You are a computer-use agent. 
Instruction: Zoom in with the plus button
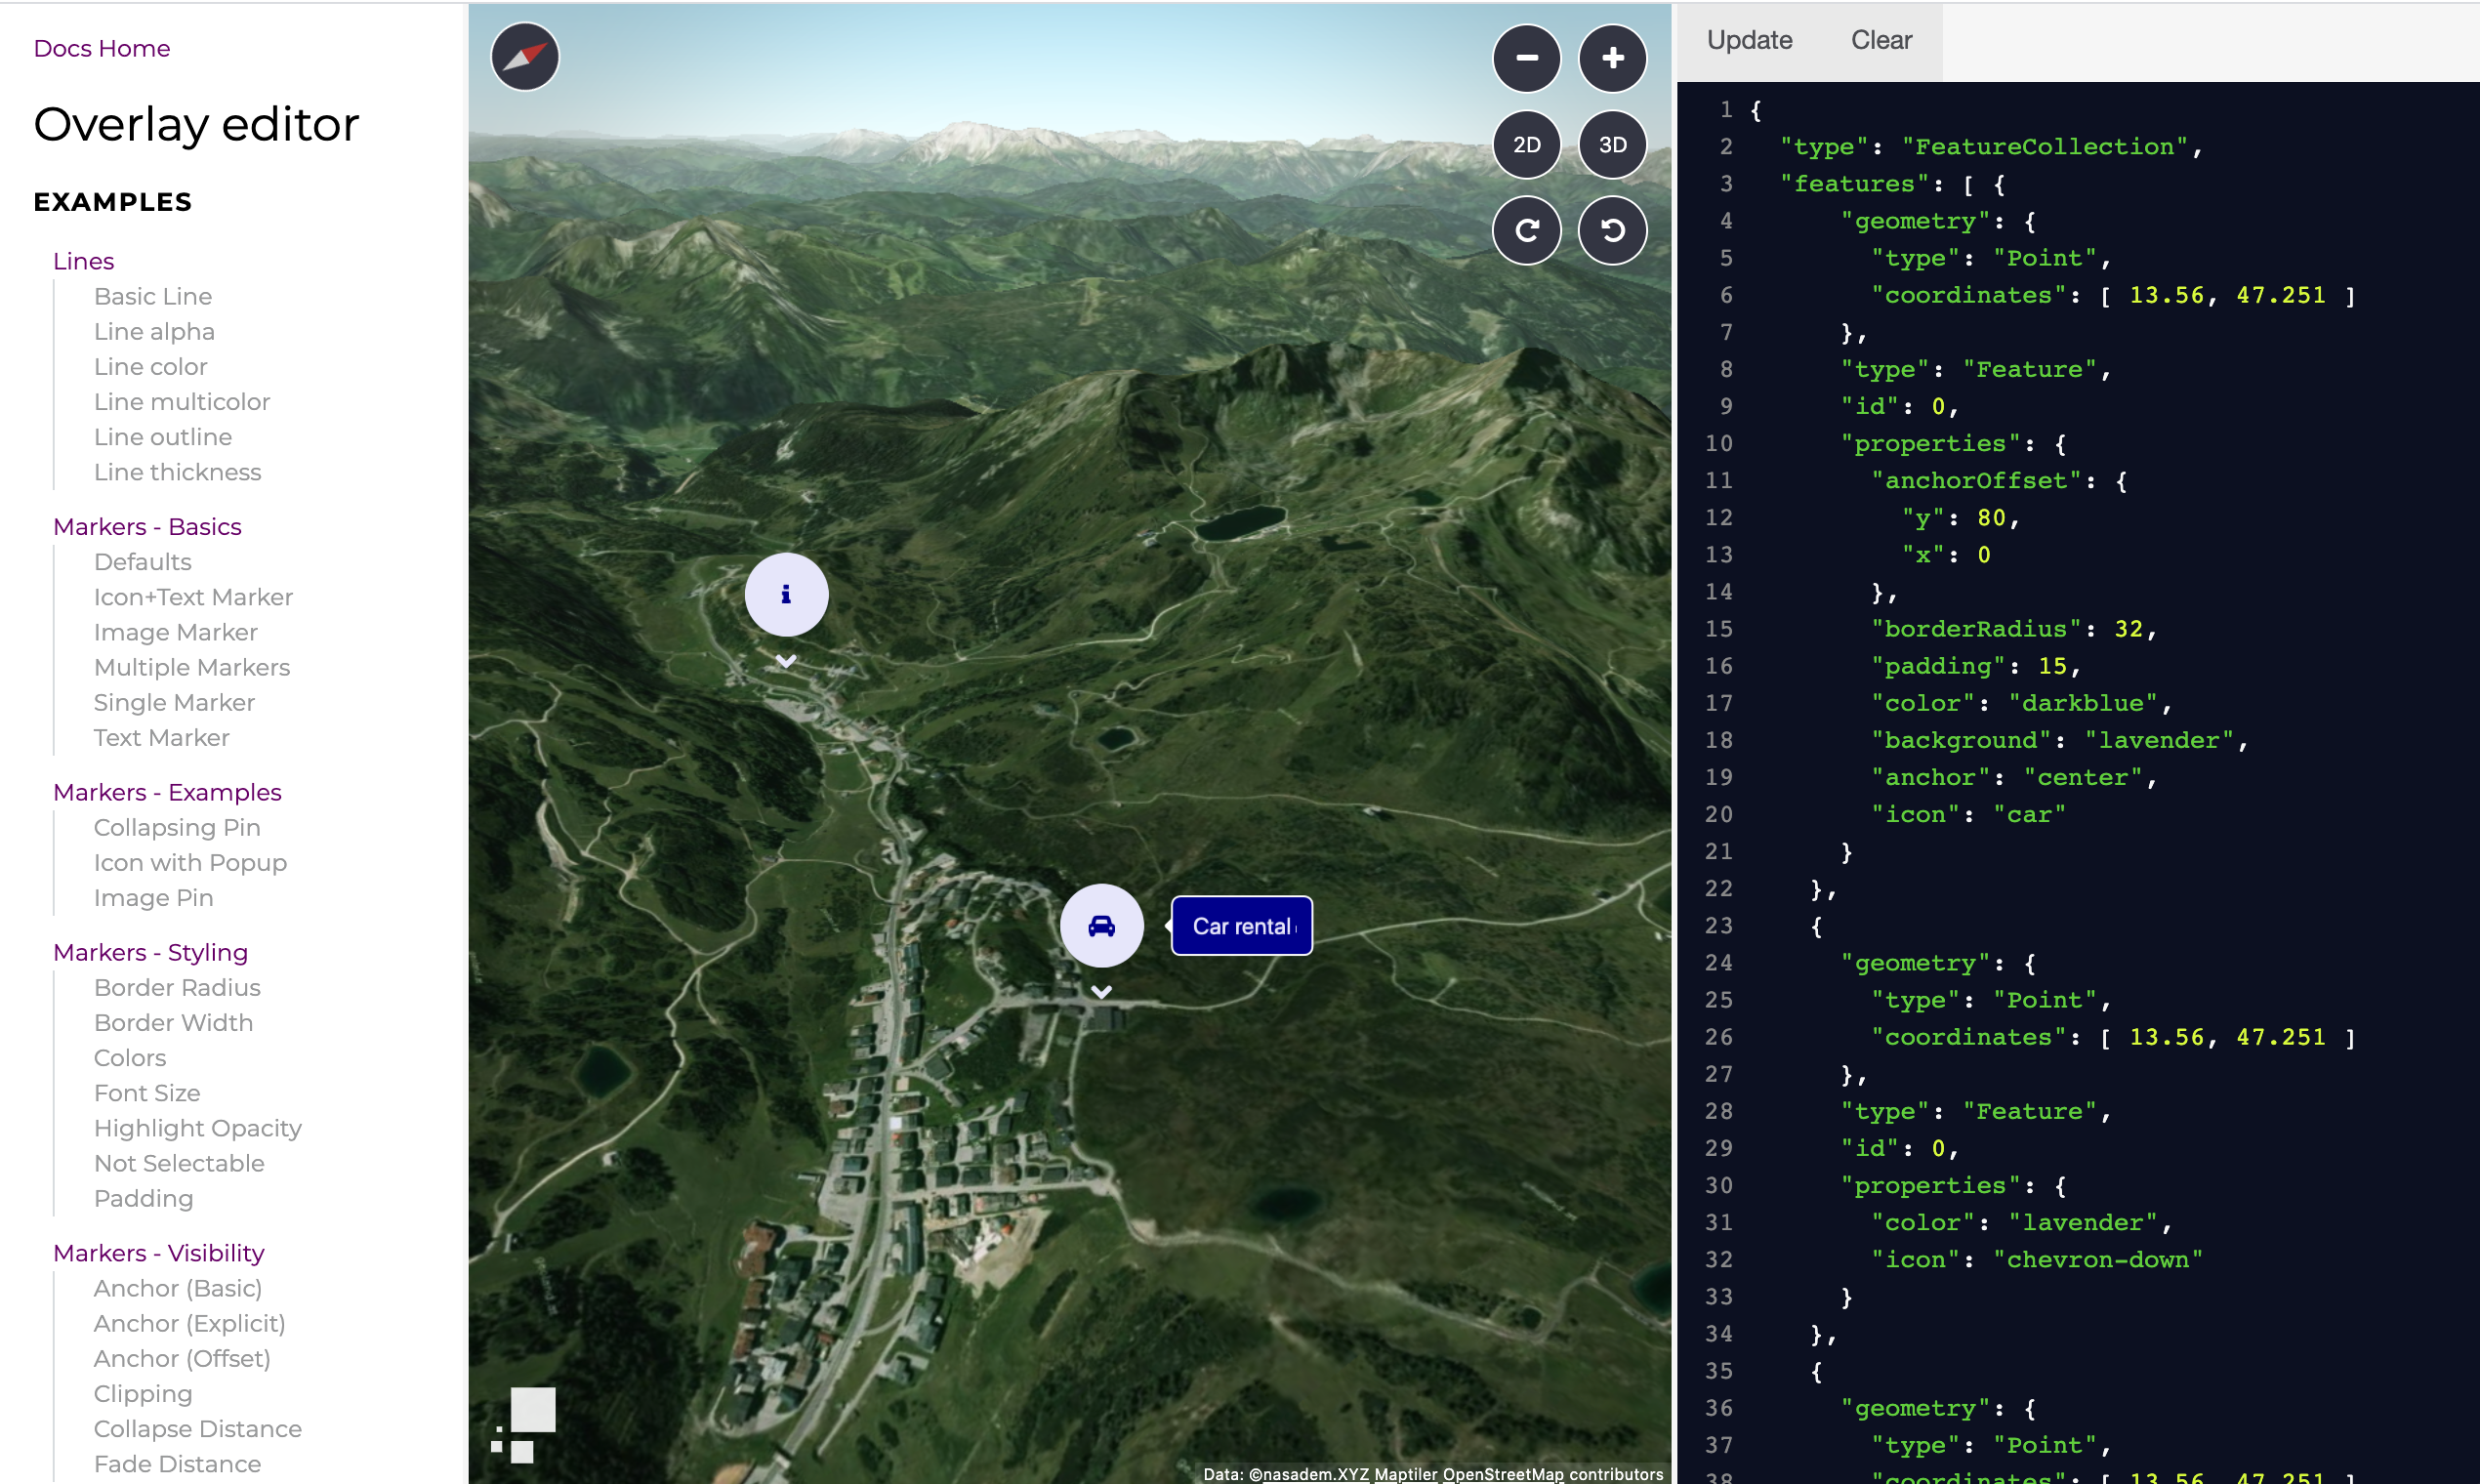(1612, 58)
